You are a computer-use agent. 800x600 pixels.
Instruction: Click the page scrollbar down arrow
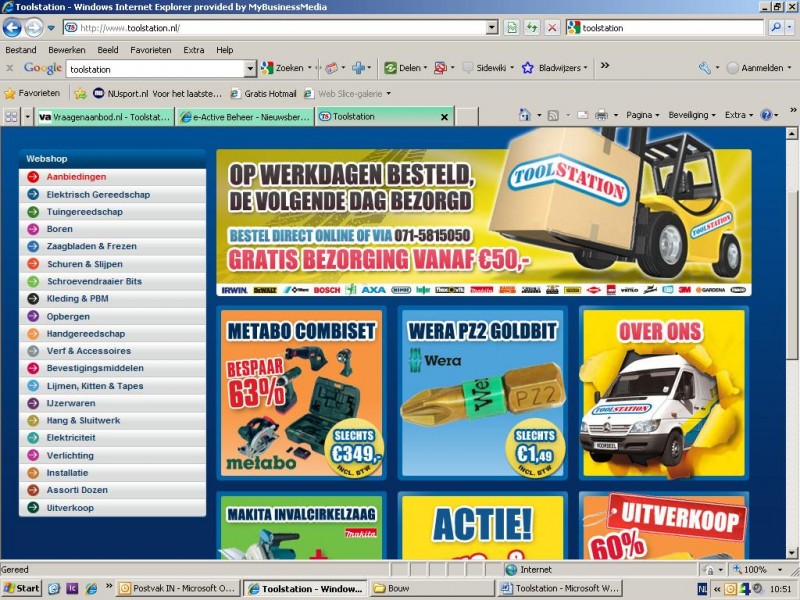click(x=792, y=553)
